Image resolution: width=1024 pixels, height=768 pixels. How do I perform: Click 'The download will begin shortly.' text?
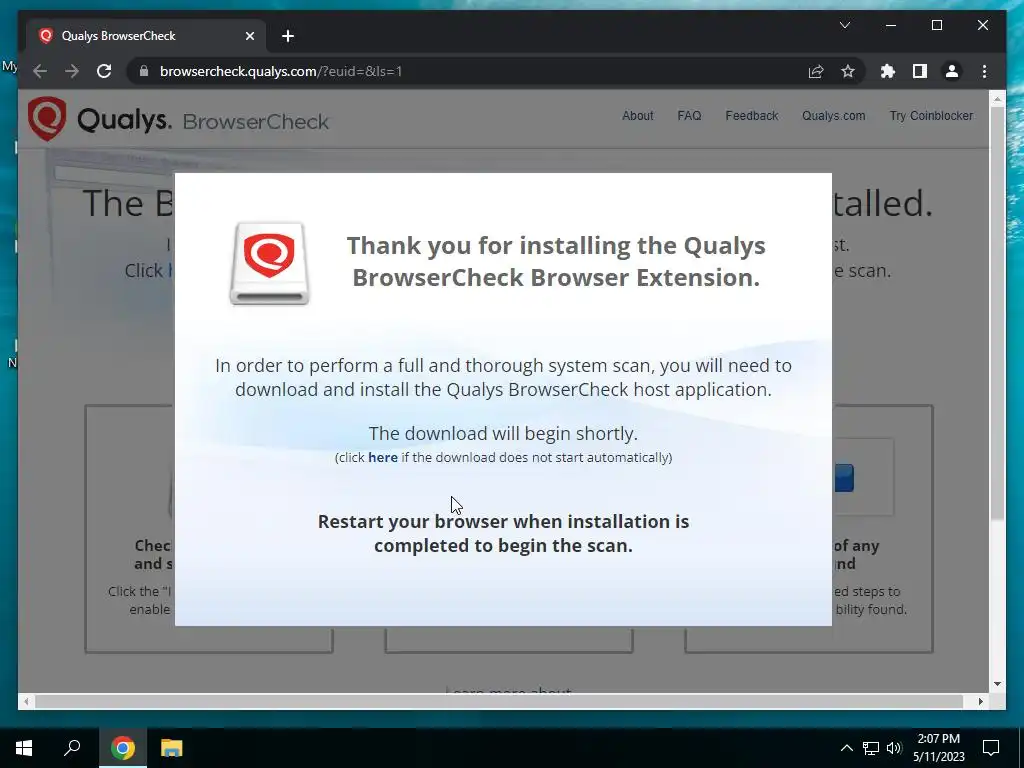pyautogui.click(x=503, y=434)
